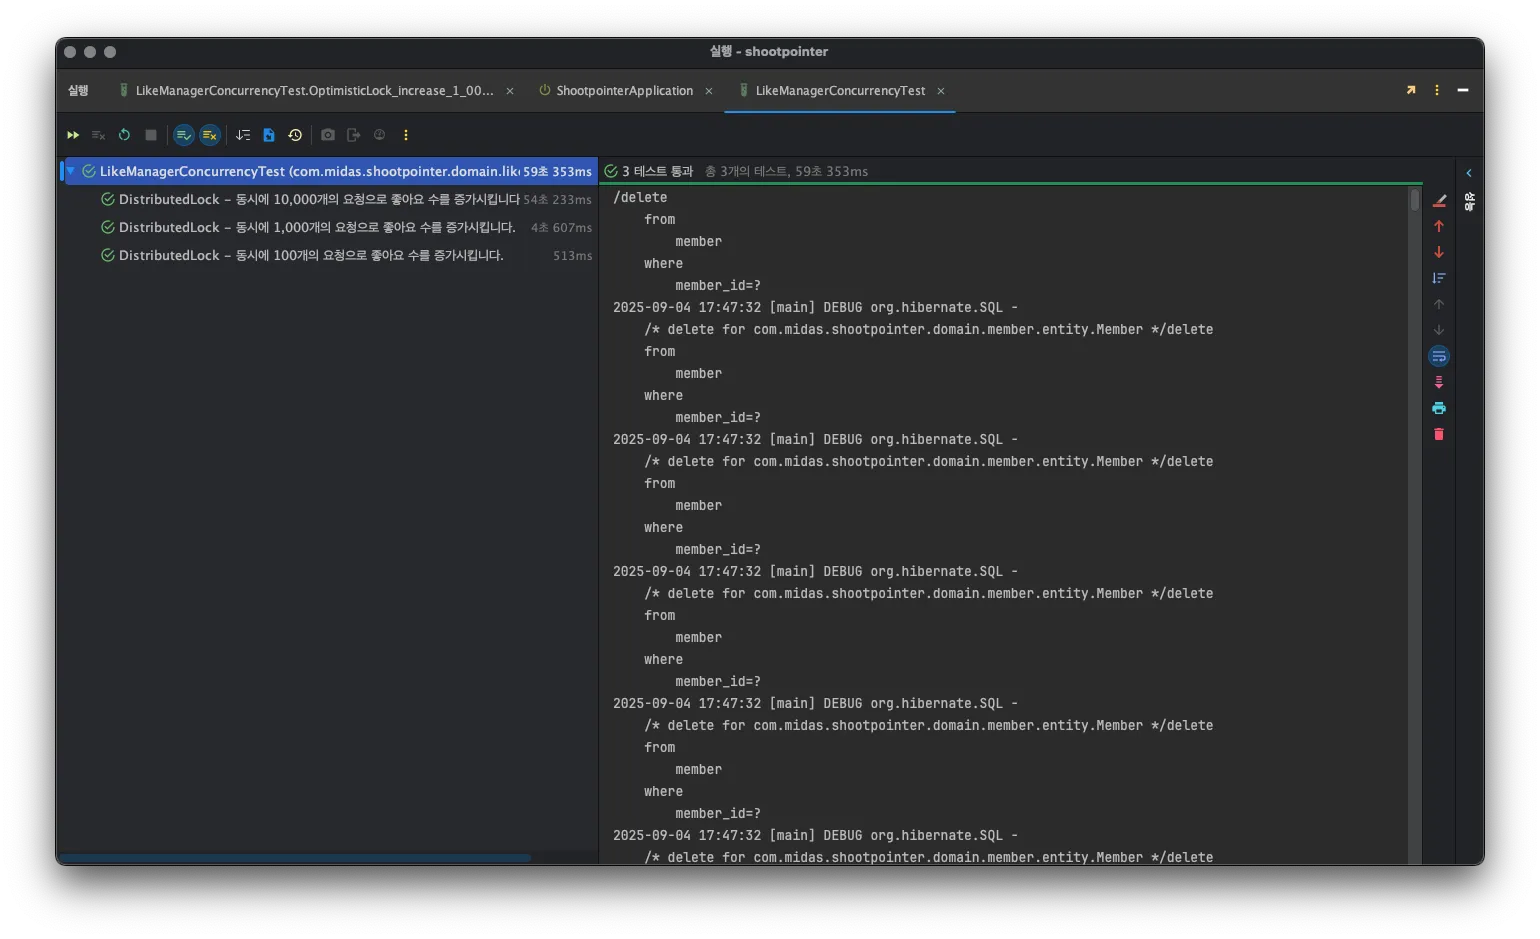Collapse the LikeManagerConcurrencyTest tree node
Screen dimensions: 1540x939
pyautogui.click(x=70, y=171)
